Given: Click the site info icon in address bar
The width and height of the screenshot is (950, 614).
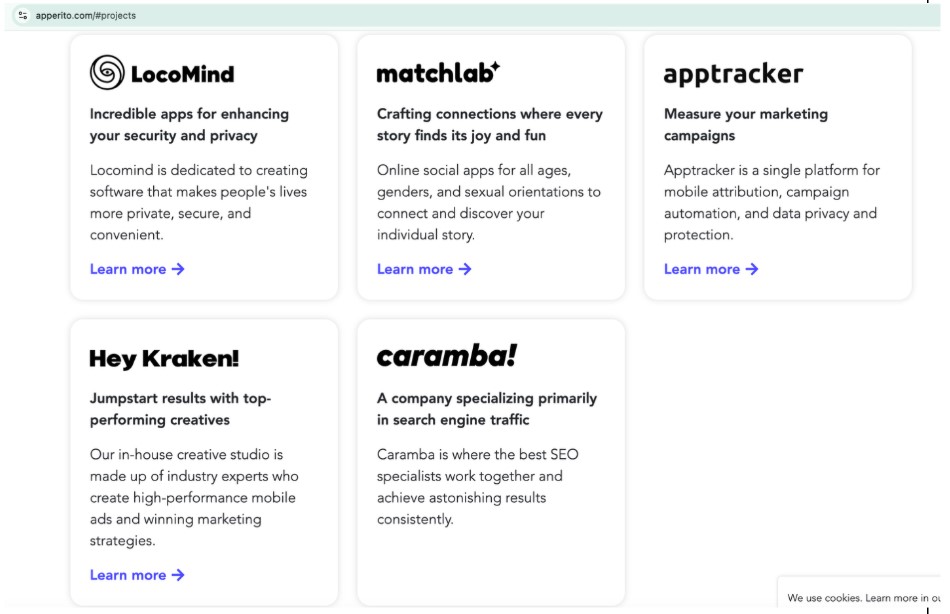Looking at the screenshot, I should tap(23, 15).
